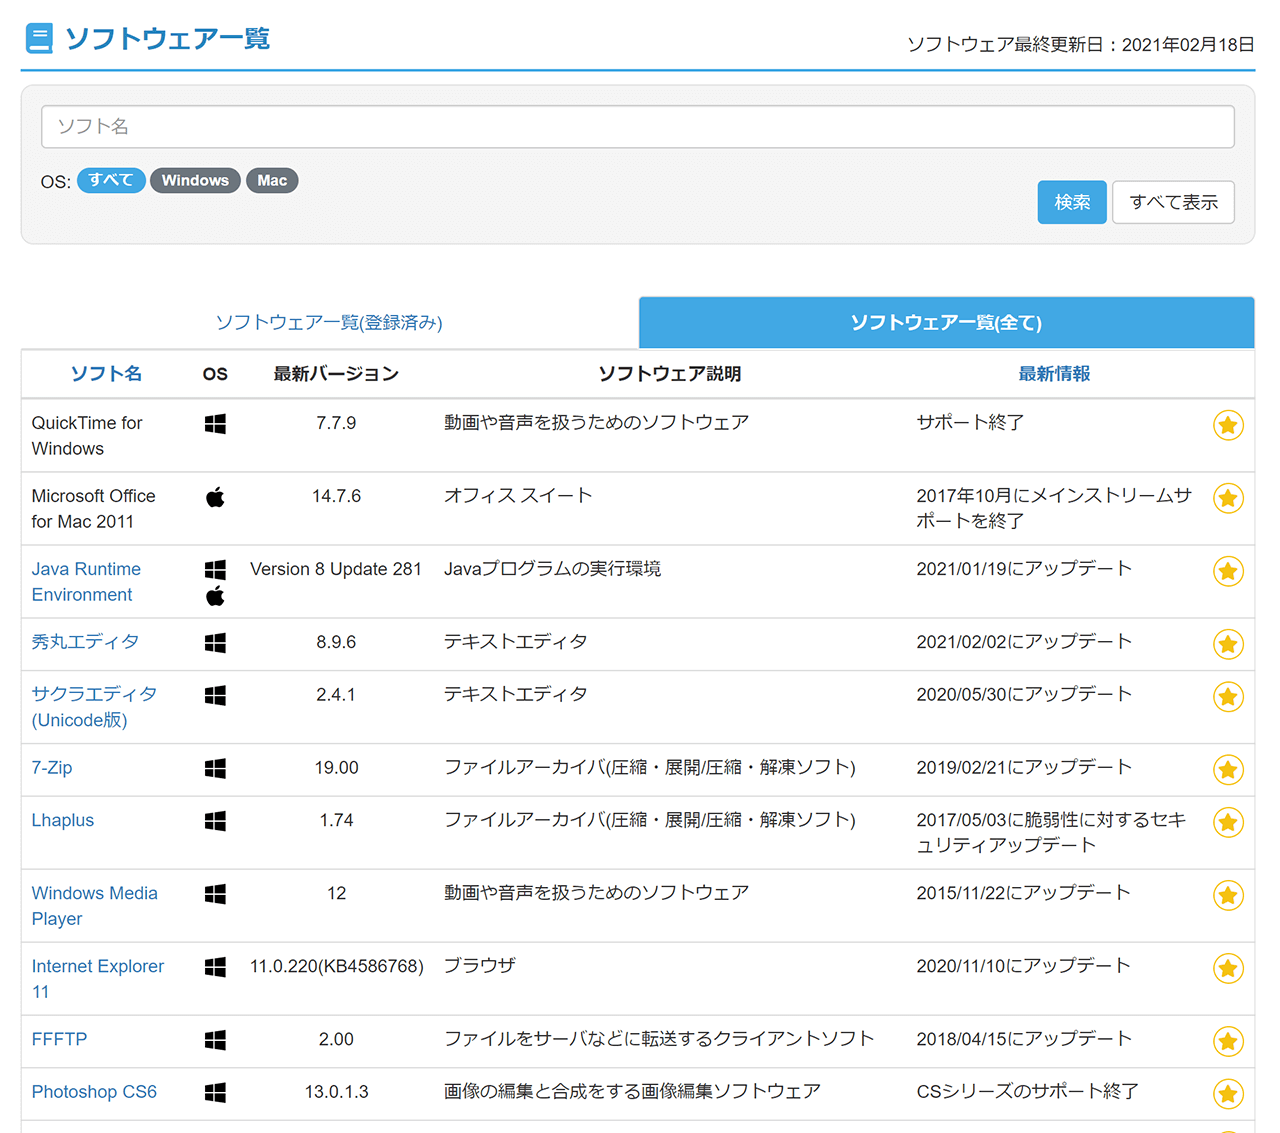Switch to ソフトウェア一覧(全て) tab

946,322
